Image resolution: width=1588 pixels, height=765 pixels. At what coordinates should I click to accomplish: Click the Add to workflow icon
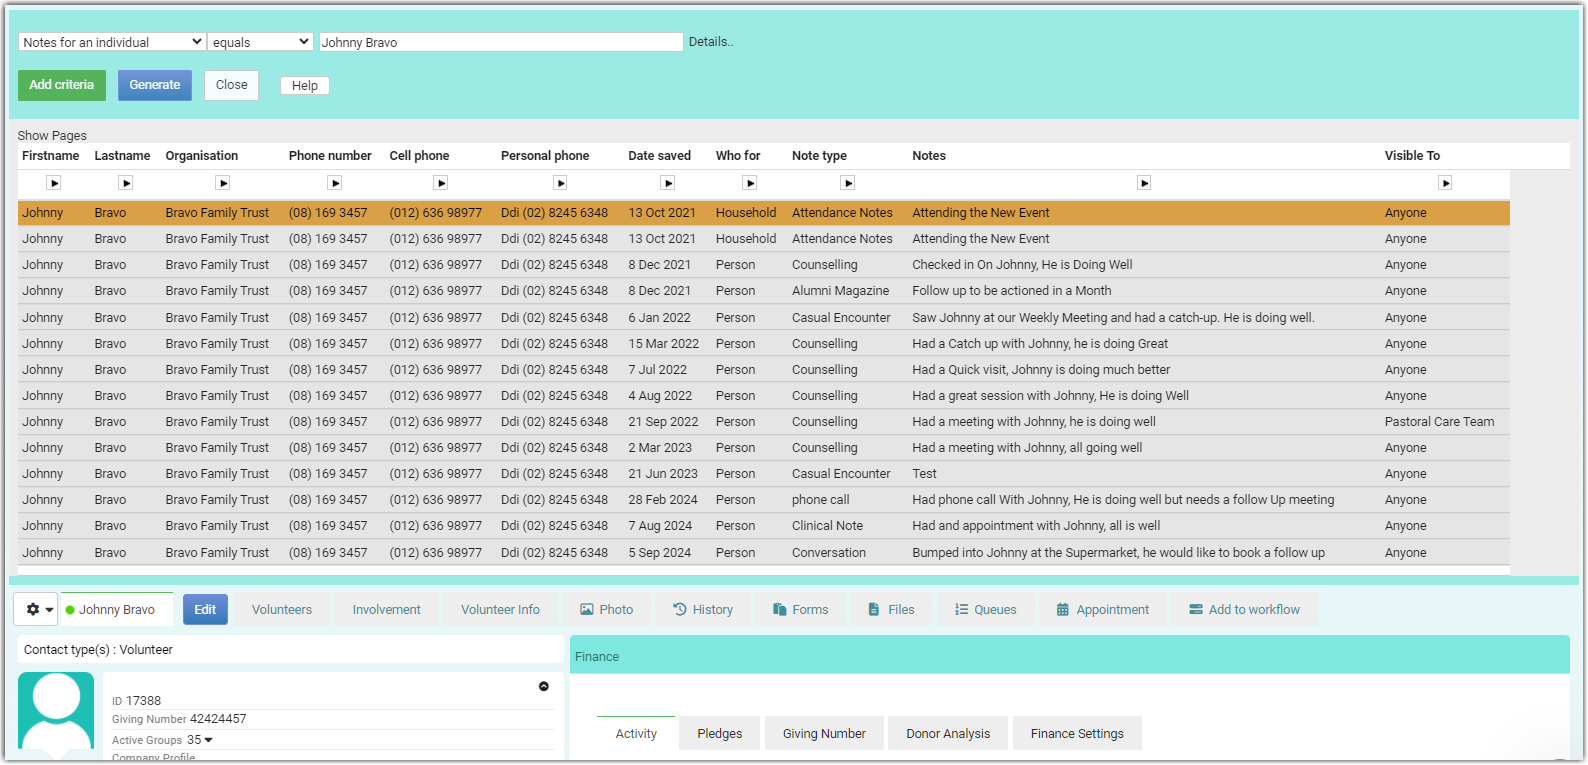1196,609
